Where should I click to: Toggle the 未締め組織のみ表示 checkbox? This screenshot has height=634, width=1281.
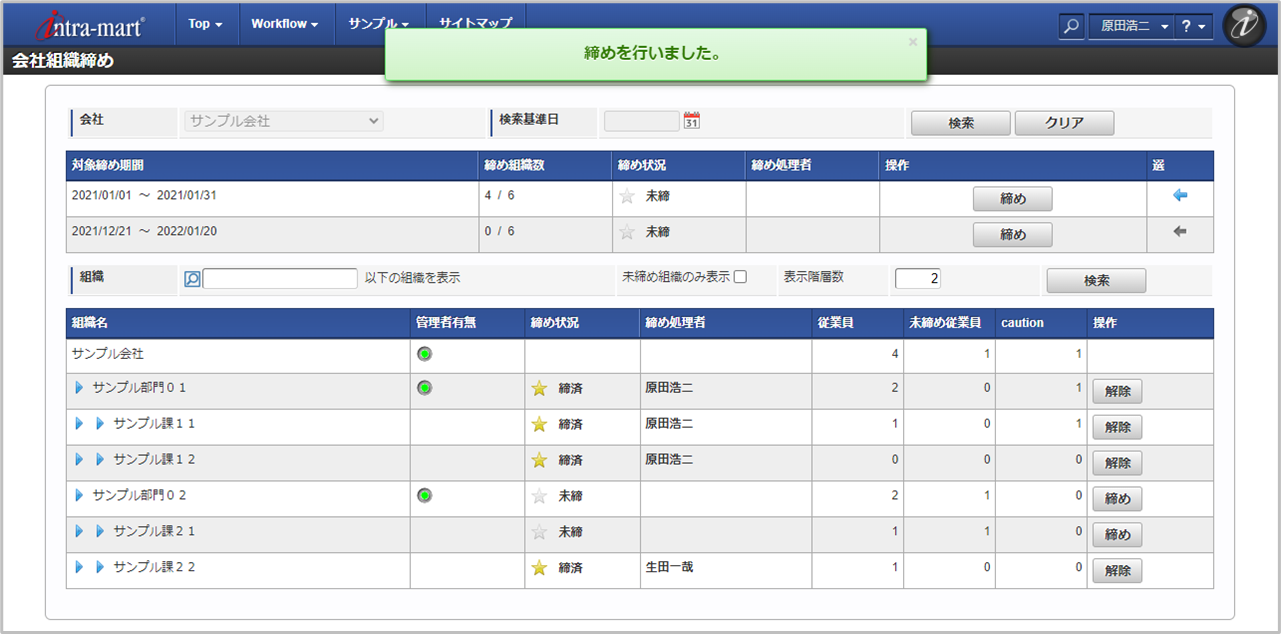[740, 277]
